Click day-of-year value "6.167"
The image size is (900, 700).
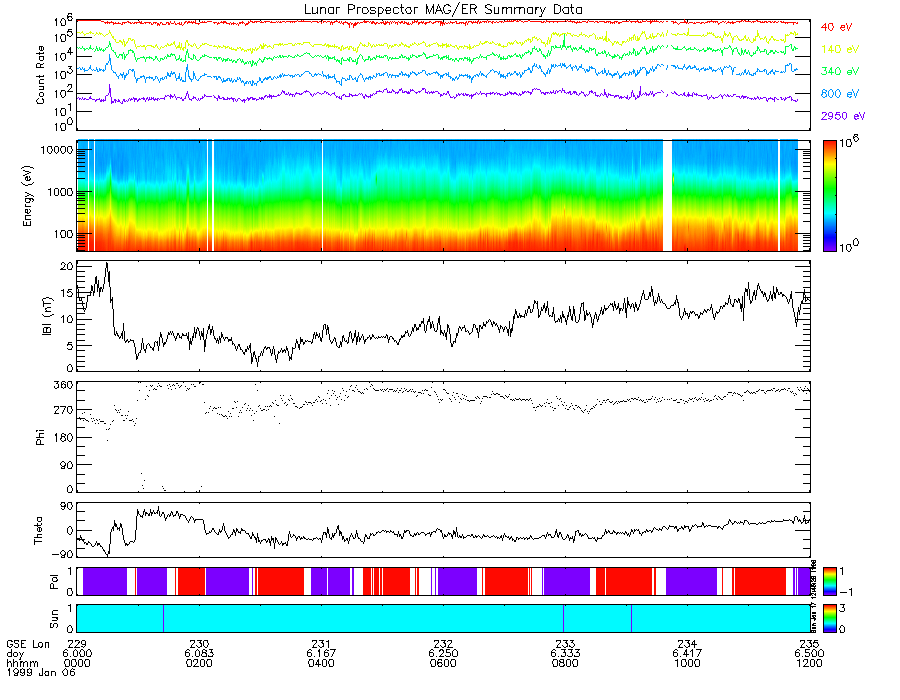pyautogui.click(x=321, y=654)
